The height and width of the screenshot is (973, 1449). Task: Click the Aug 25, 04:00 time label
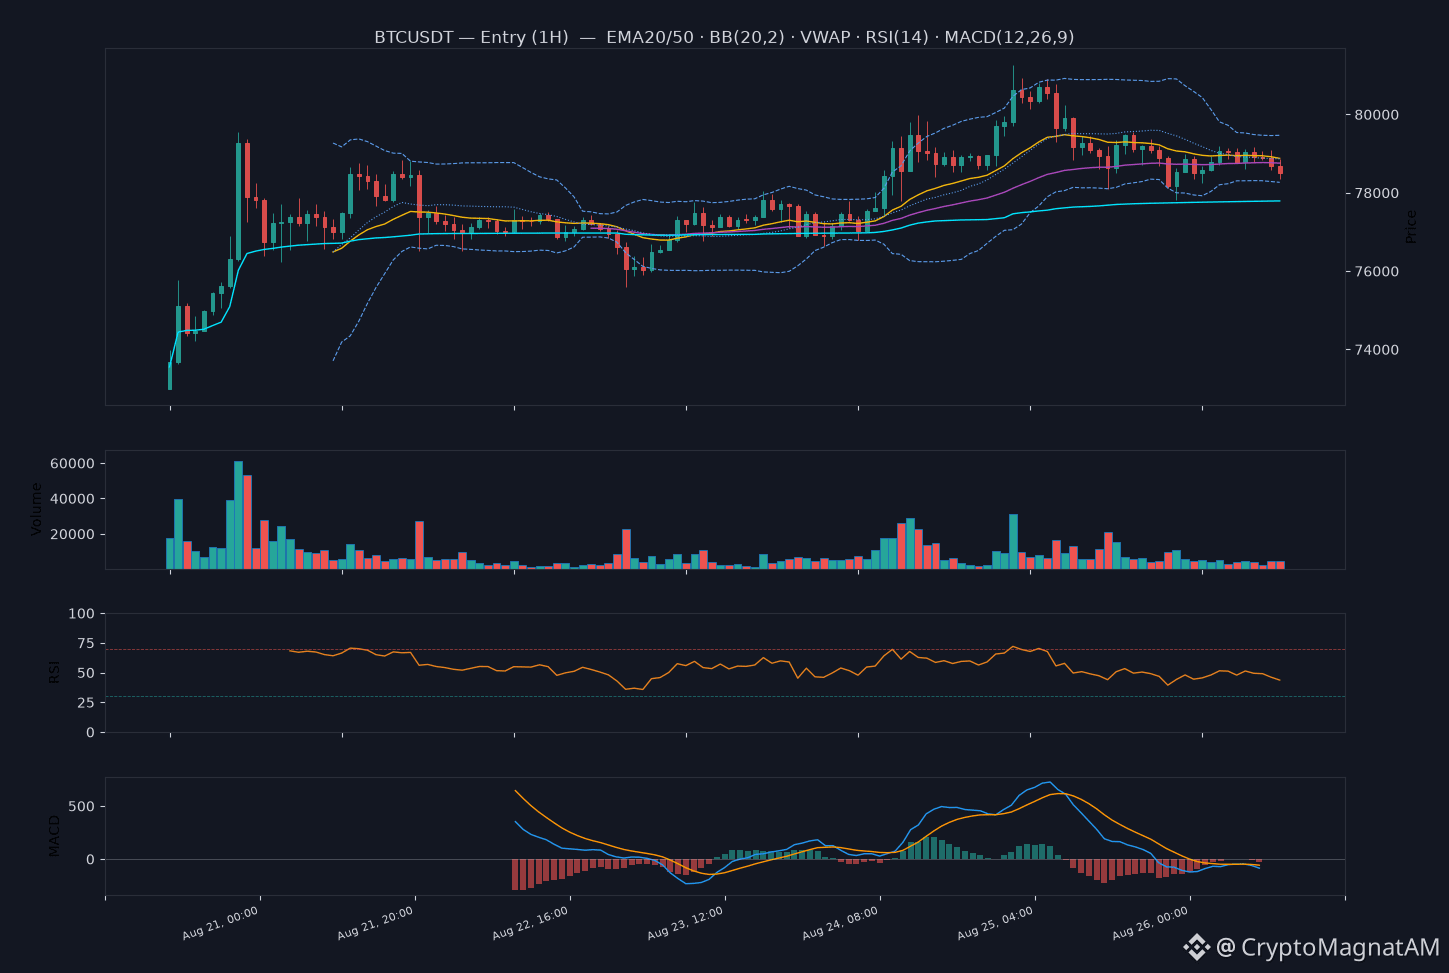[996, 923]
